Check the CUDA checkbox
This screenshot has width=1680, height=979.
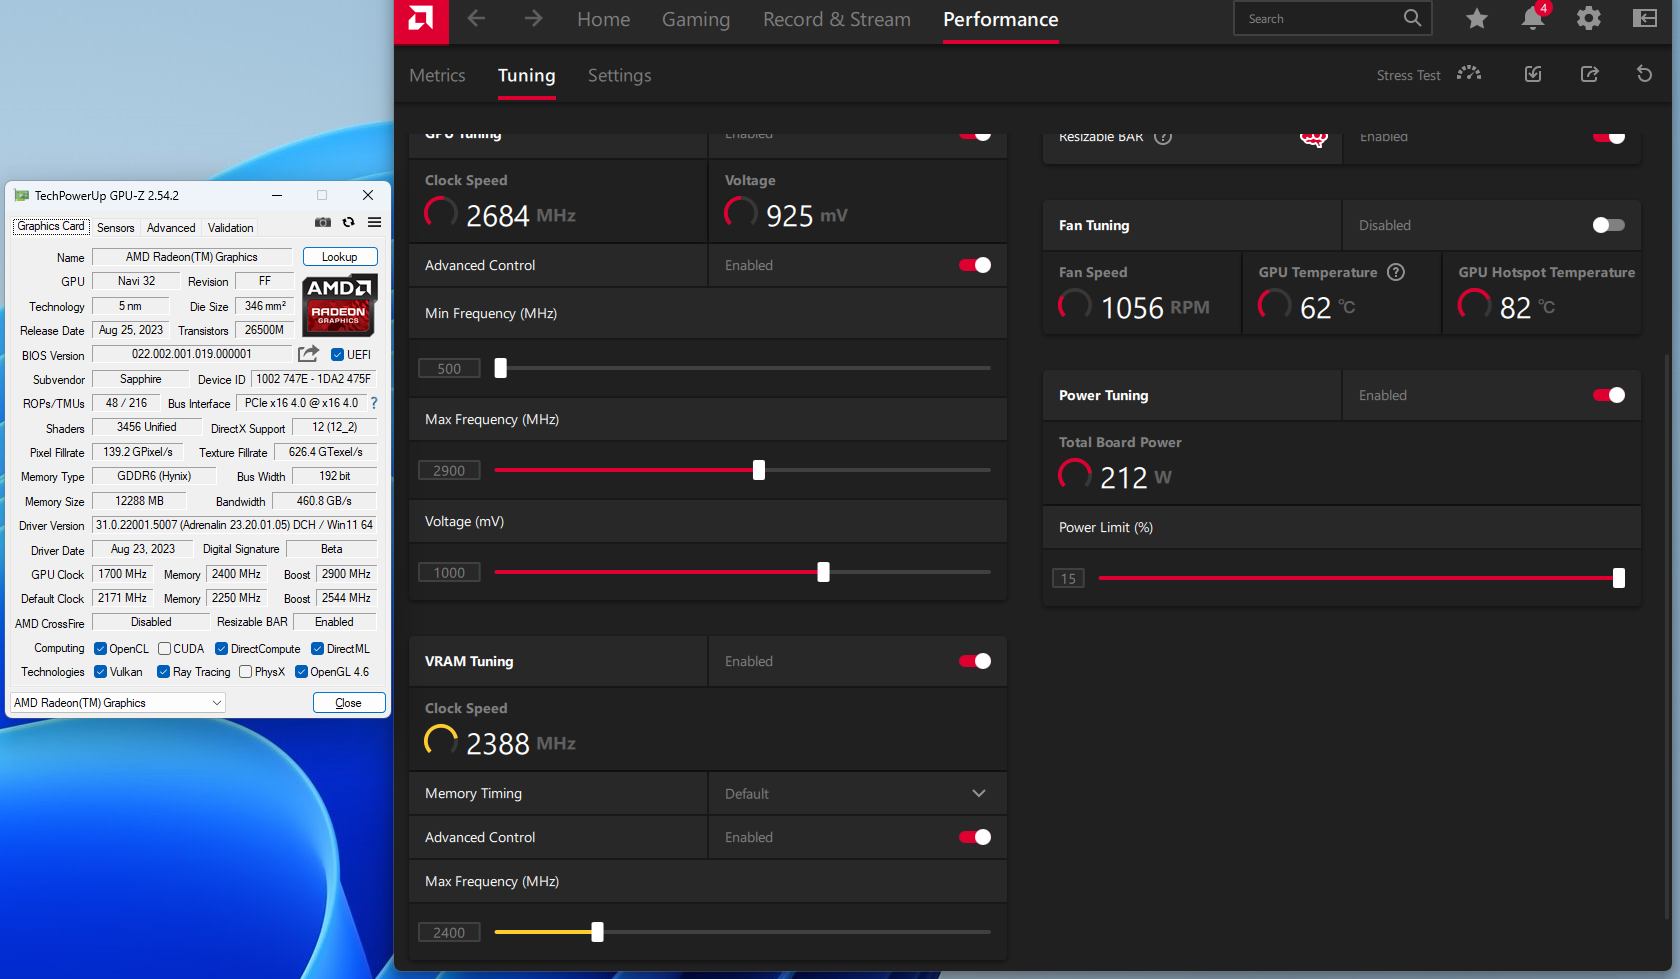click(x=164, y=649)
